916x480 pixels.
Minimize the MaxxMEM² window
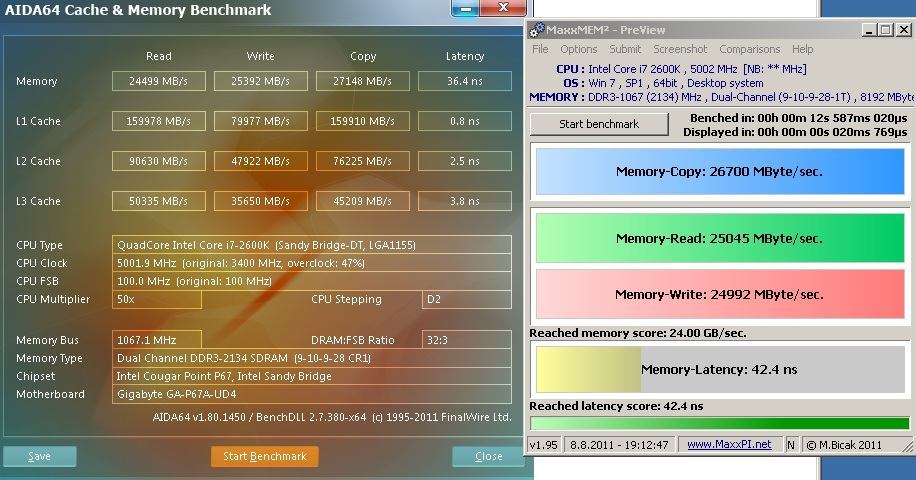coord(868,29)
